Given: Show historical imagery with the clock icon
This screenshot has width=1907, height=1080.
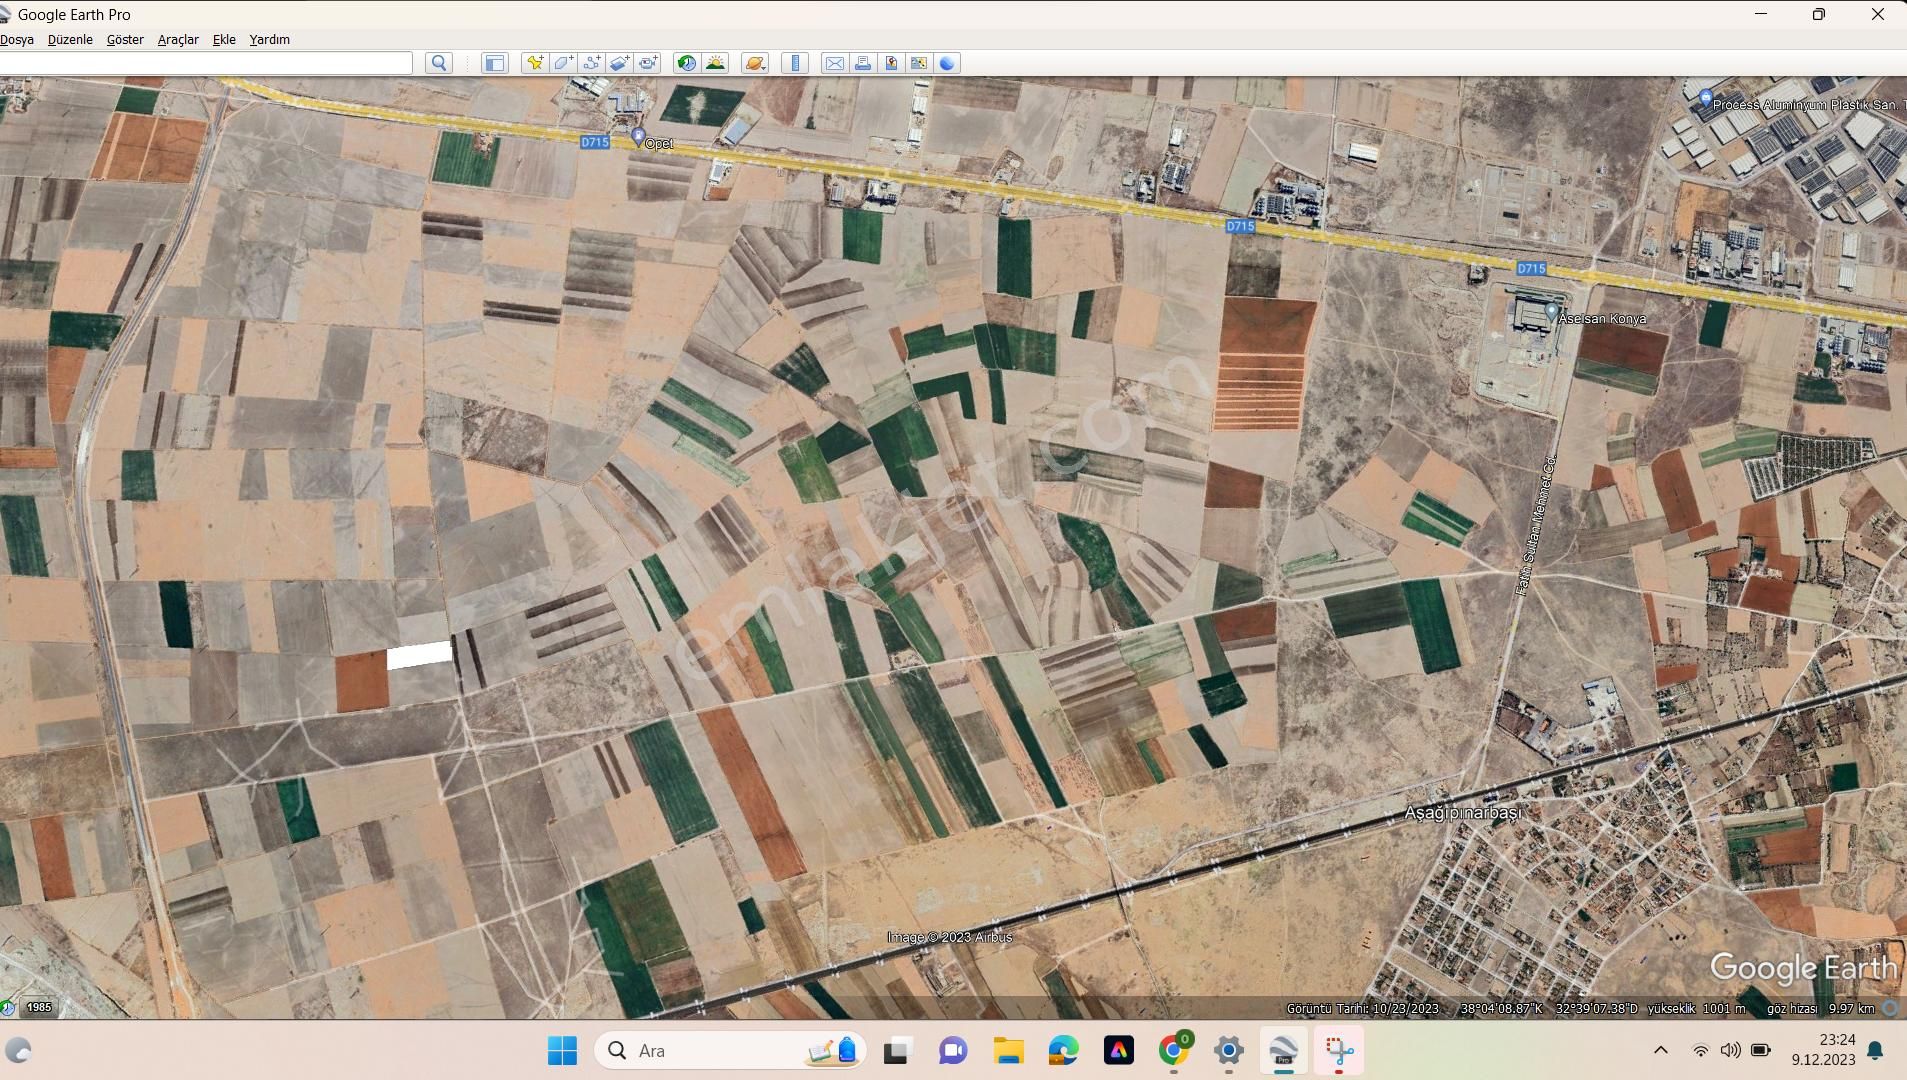Looking at the screenshot, I should pos(686,63).
